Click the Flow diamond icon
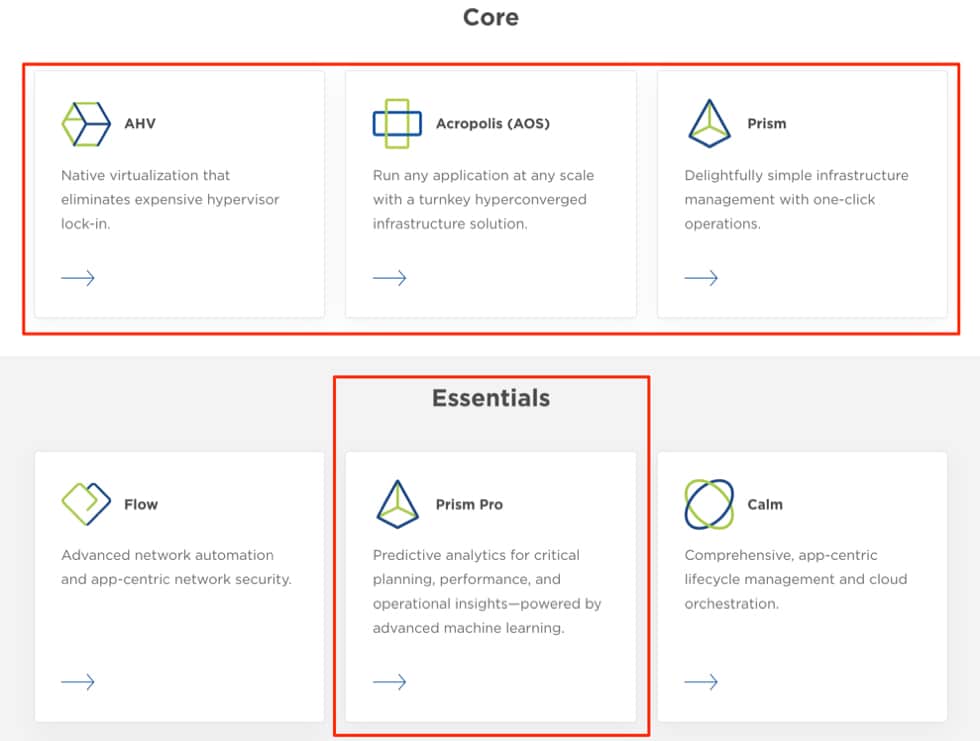The width and height of the screenshot is (980, 741). (86, 504)
